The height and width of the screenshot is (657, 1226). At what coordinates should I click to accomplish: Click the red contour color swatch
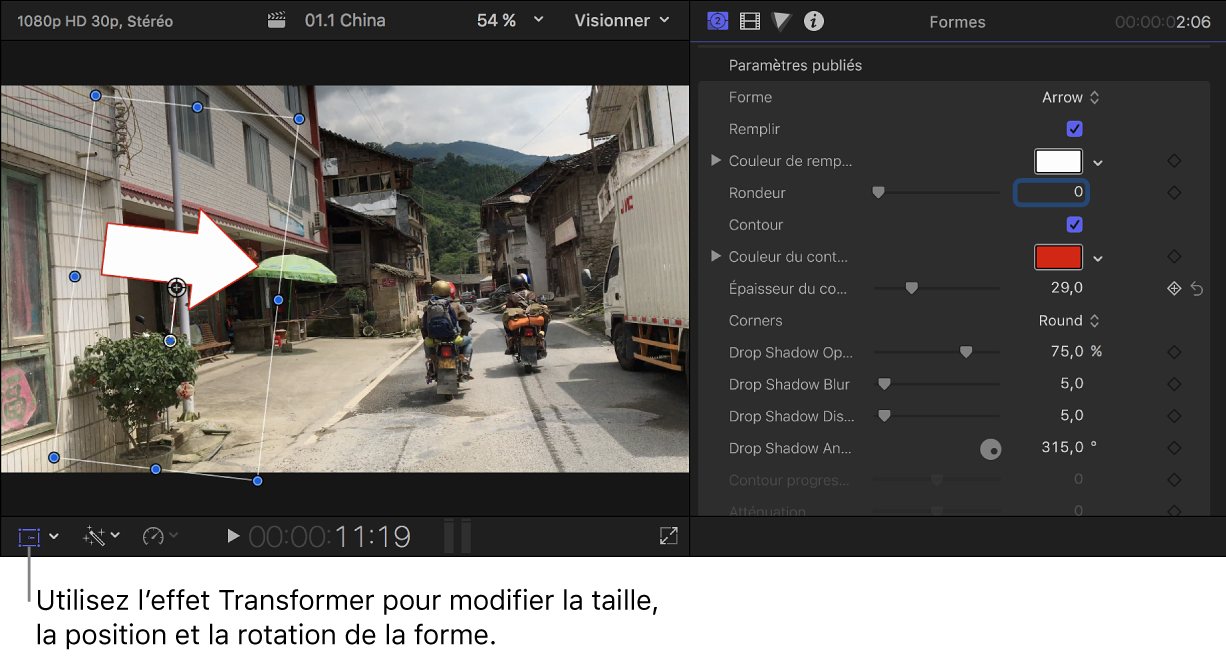click(1058, 257)
